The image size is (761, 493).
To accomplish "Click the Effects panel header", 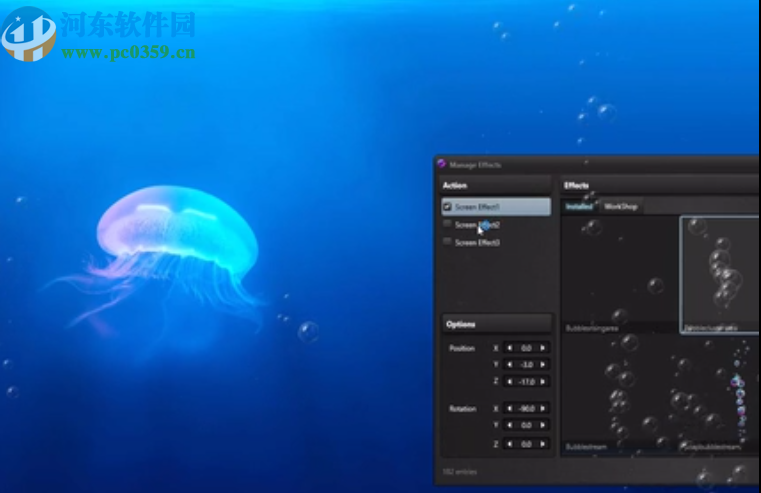I will 660,185.
